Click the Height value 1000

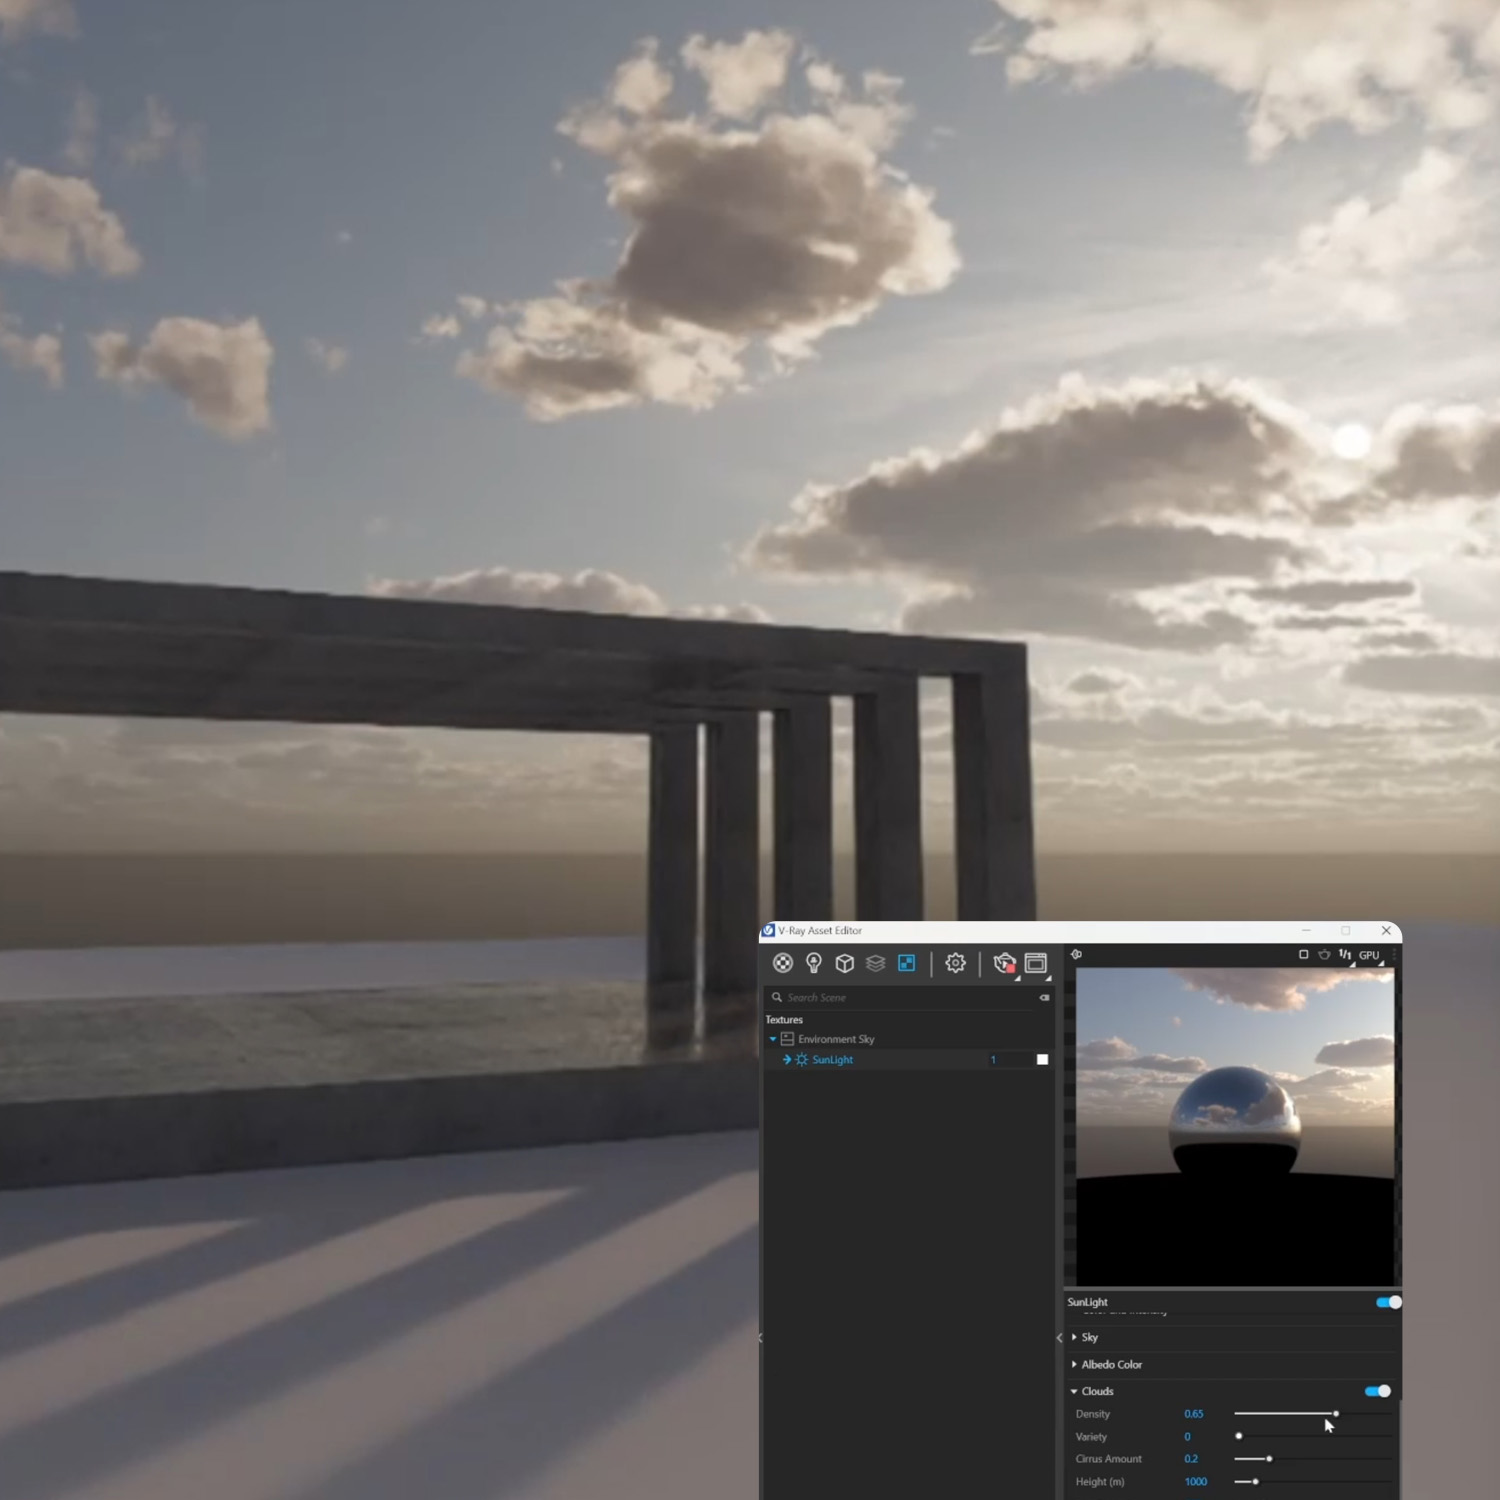click(x=1196, y=1481)
